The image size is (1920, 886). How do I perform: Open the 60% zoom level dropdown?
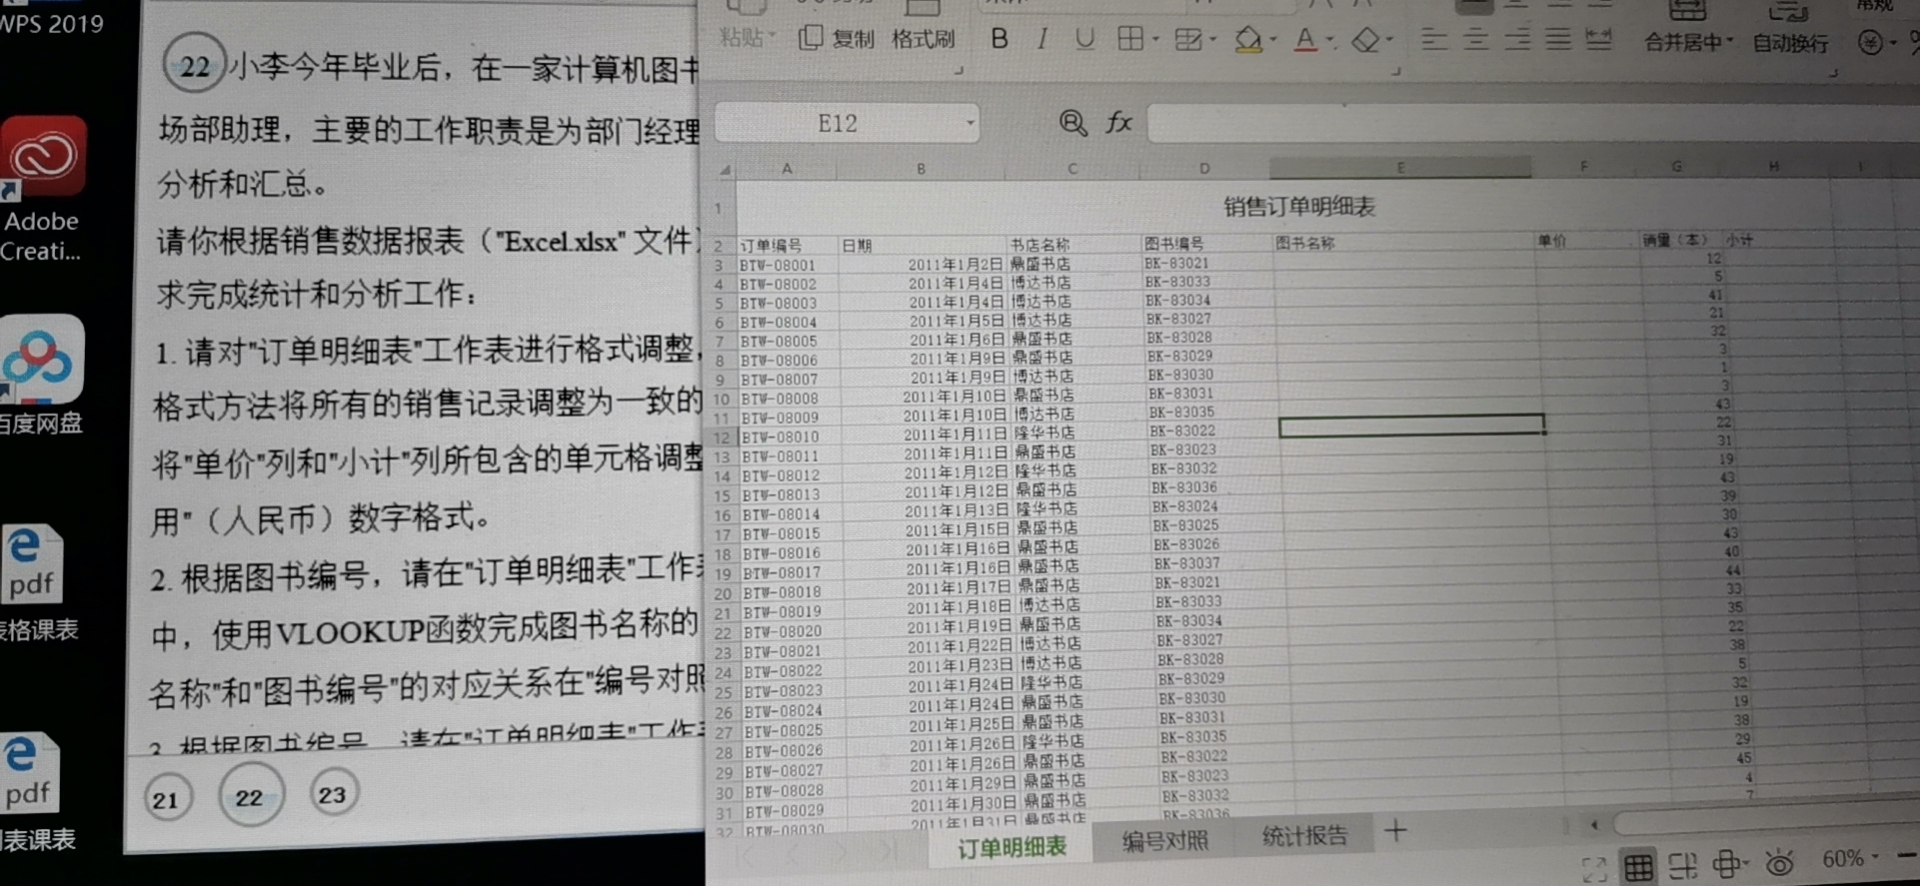click(x=1850, y=858)
